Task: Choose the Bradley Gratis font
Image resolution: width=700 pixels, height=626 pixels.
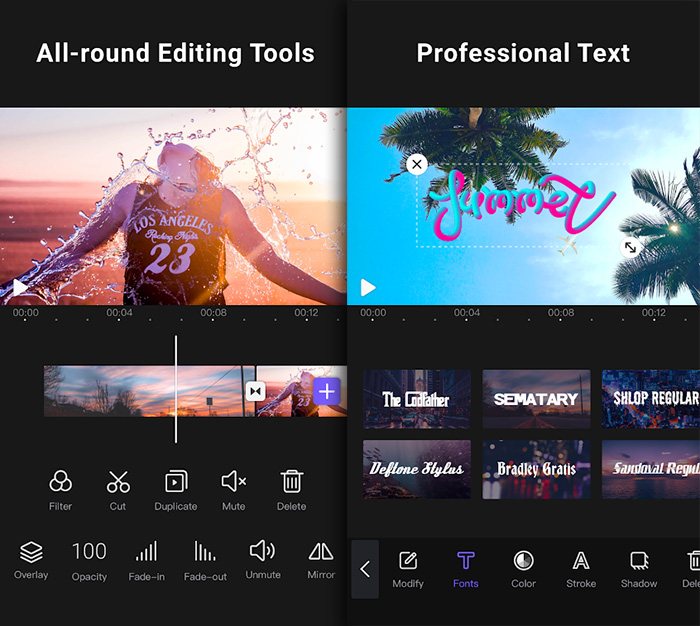Action: tap(536, 469)
